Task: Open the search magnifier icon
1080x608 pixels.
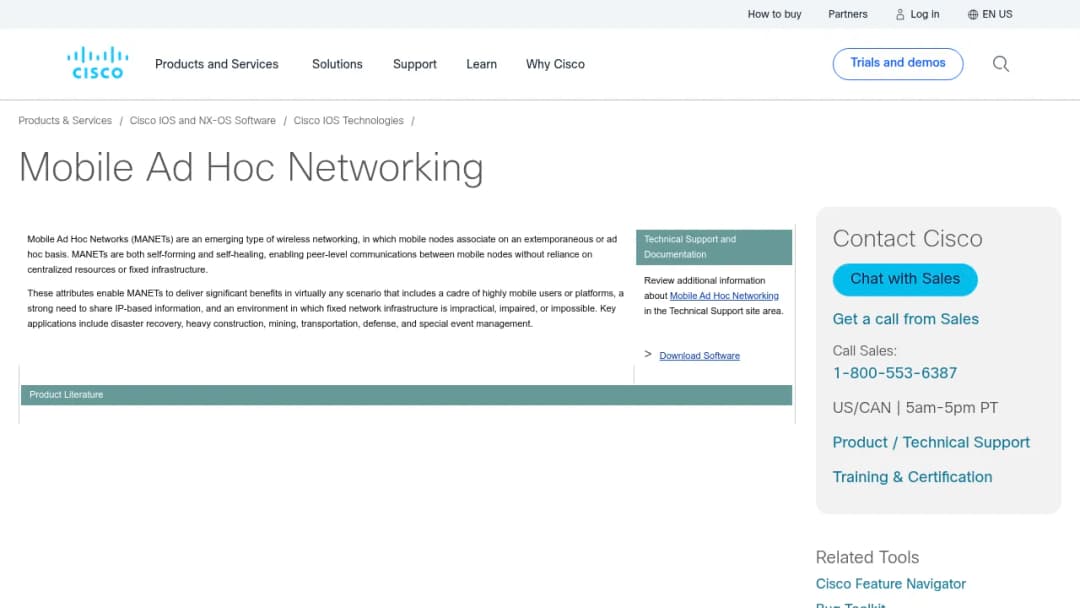Action: click(1001, 64)
